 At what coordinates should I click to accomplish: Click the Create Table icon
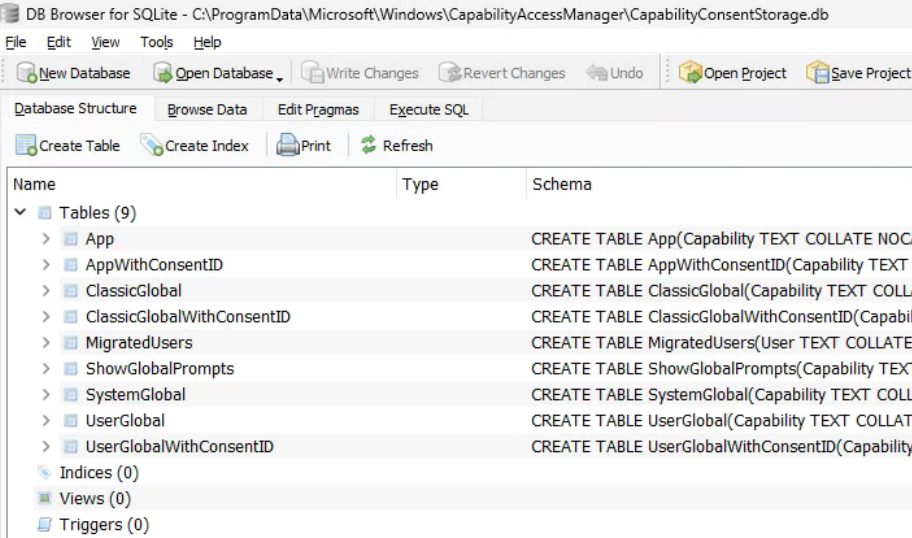26,146
